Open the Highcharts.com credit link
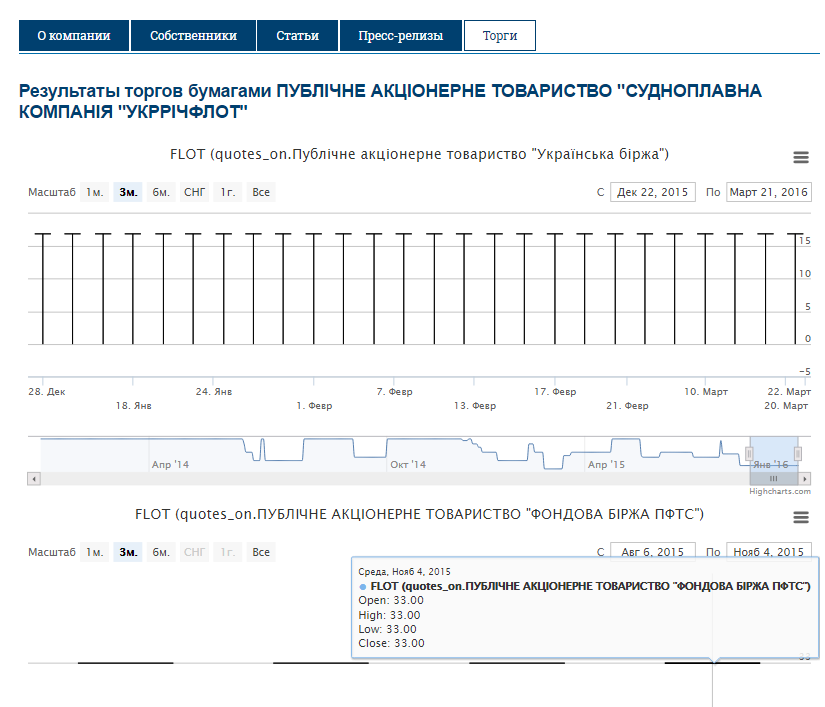The width and height of the screenshot is (825, 707). coord(780,491)
